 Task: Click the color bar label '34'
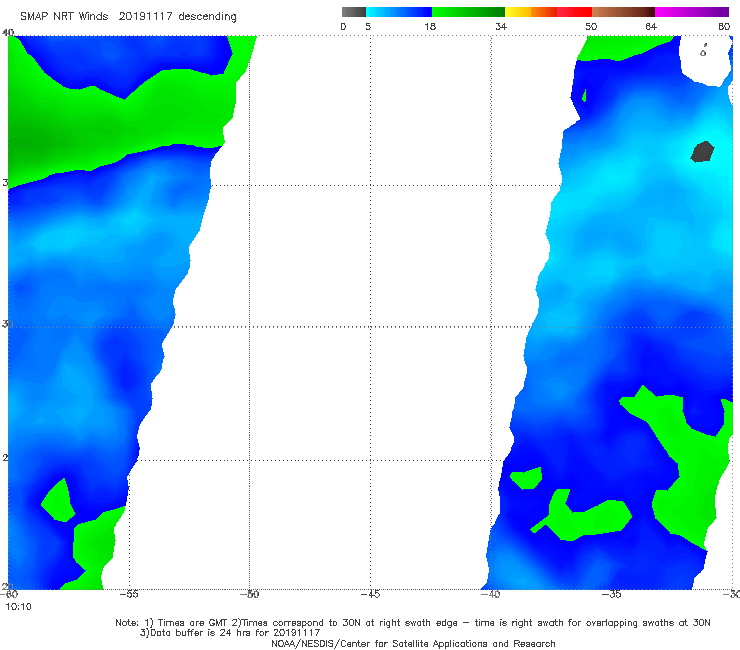coord(501,26)
